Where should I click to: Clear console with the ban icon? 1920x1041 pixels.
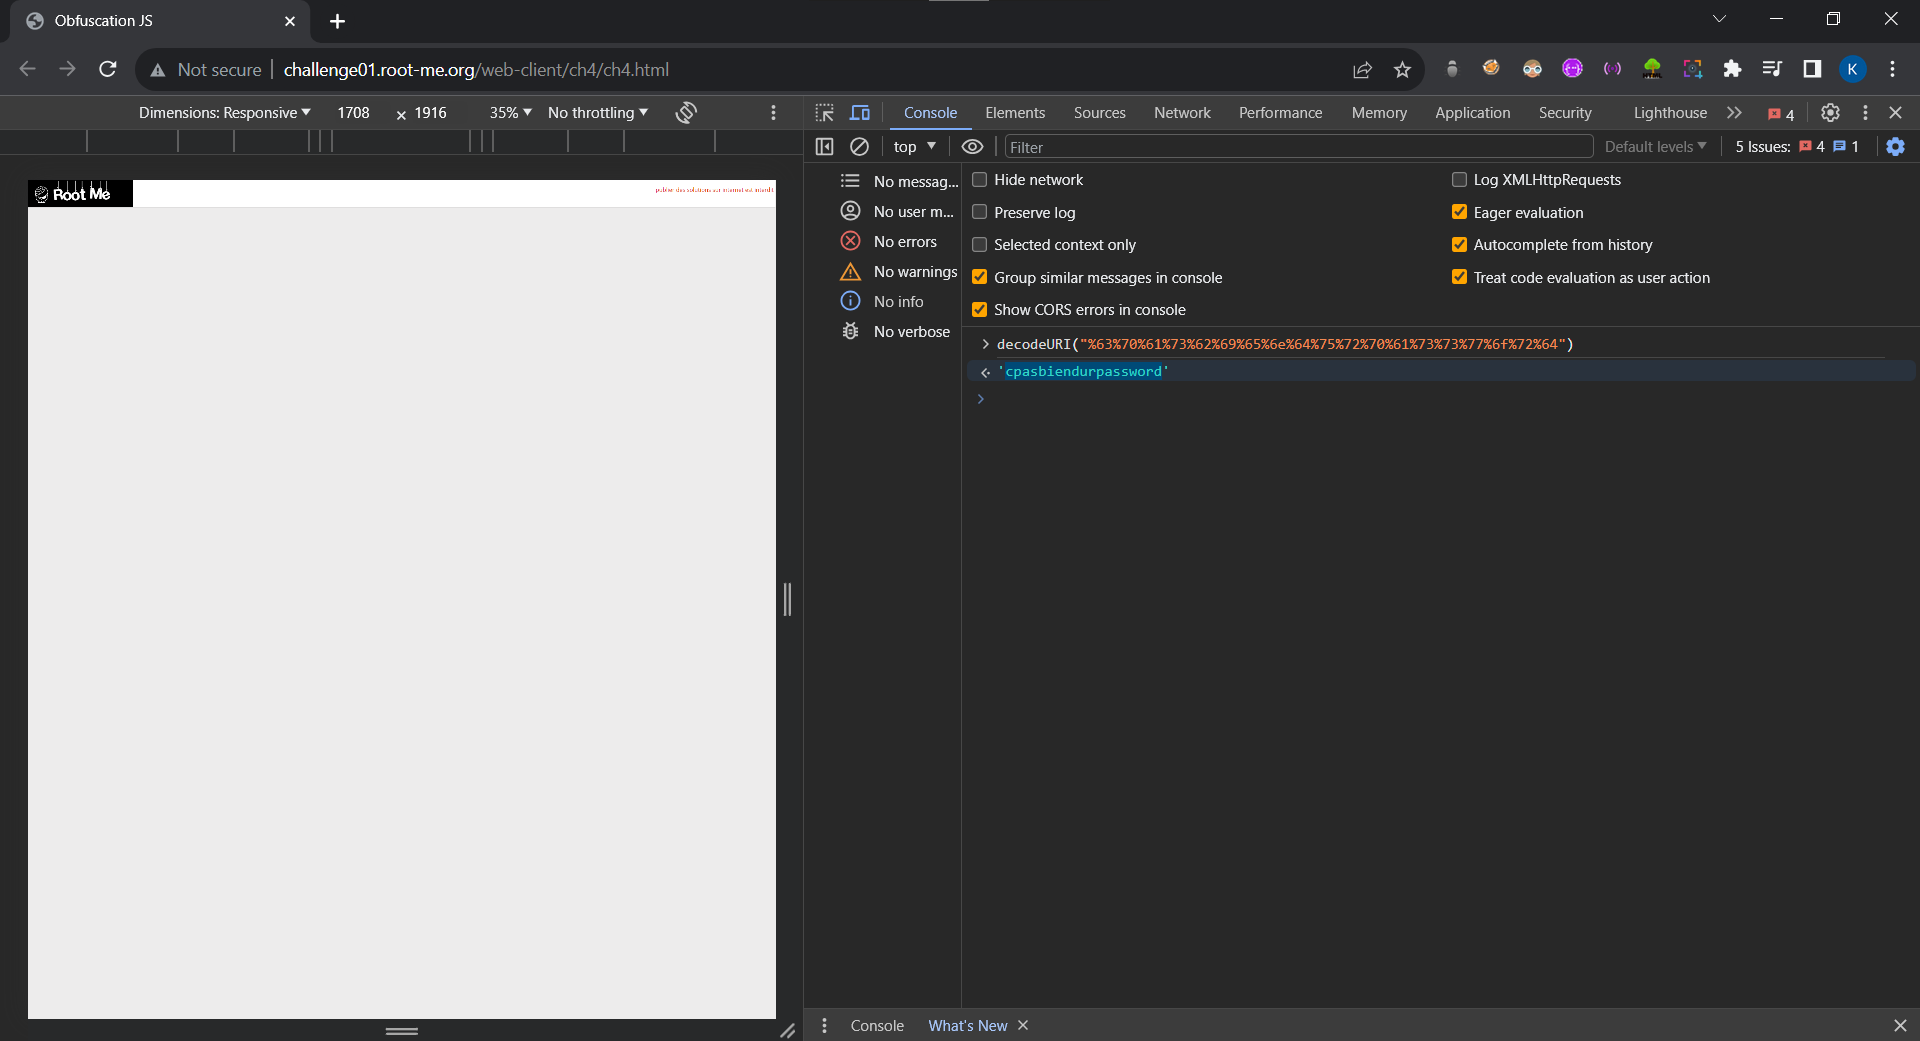[859, 147]
